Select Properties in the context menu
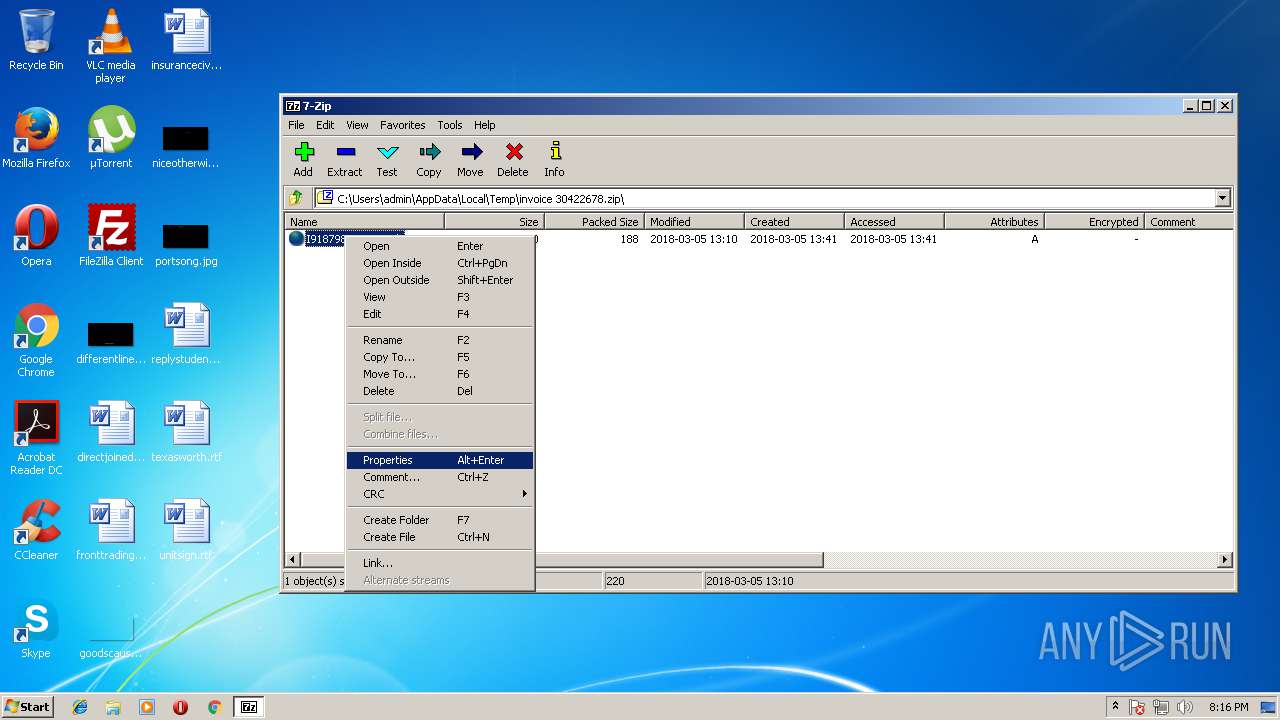The width and height of the screenshot is (1280, 720). [440, 460]
